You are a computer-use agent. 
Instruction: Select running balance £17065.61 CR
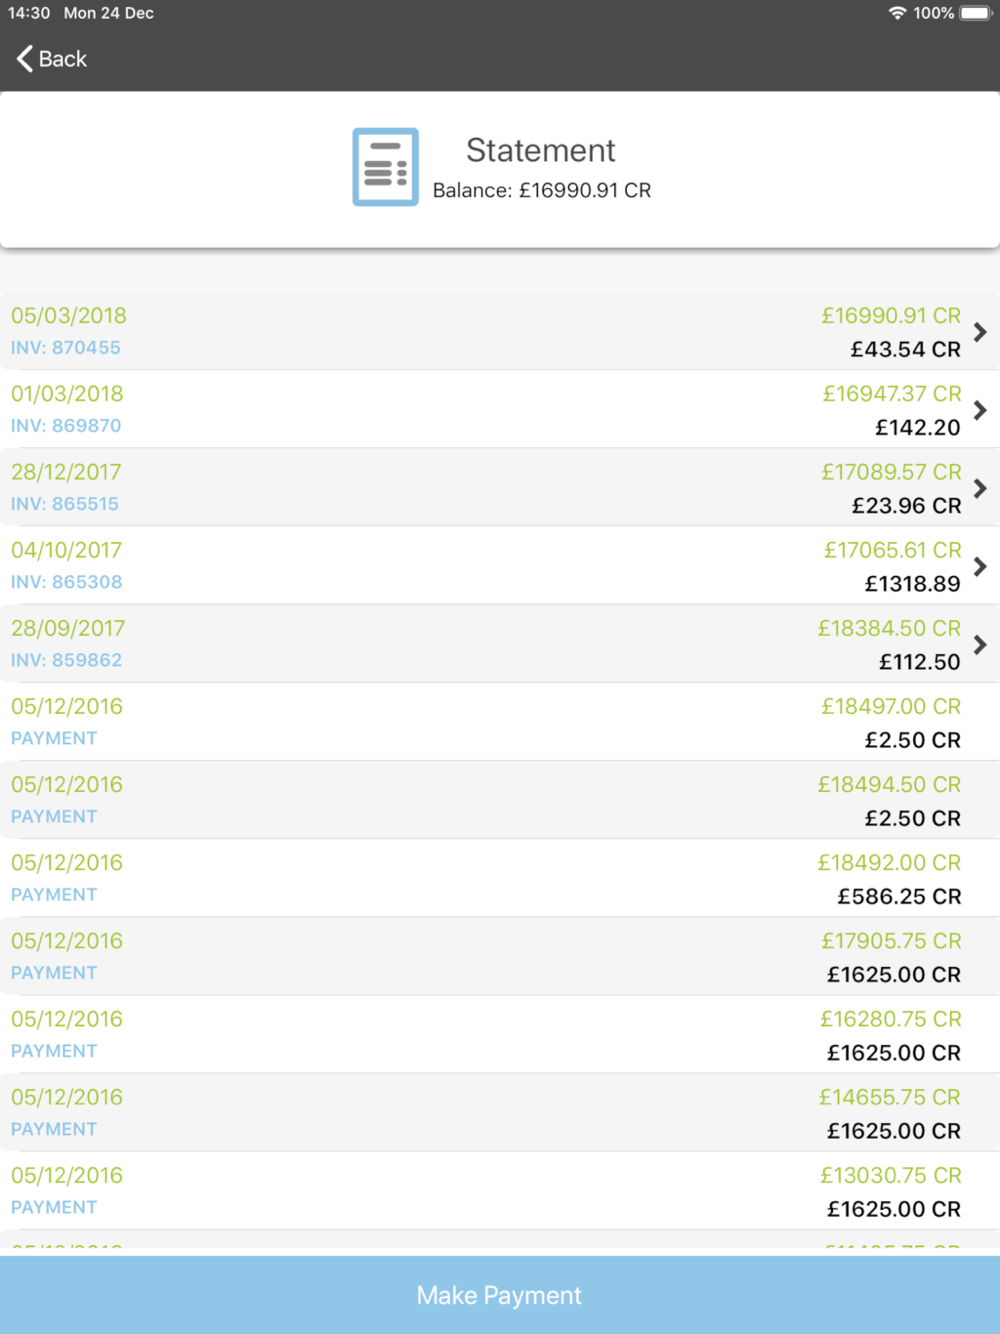click(893, 550)
